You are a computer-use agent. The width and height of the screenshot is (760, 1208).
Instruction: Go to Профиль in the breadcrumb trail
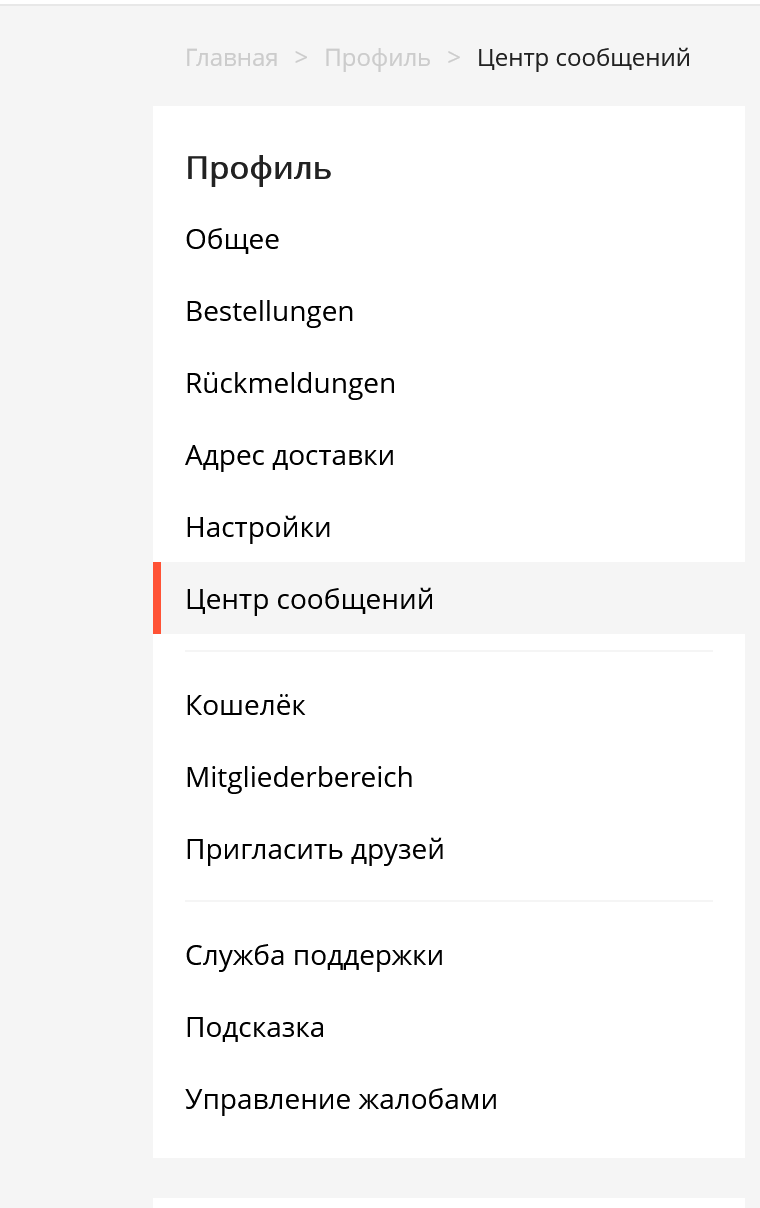(x=377, y=58)
